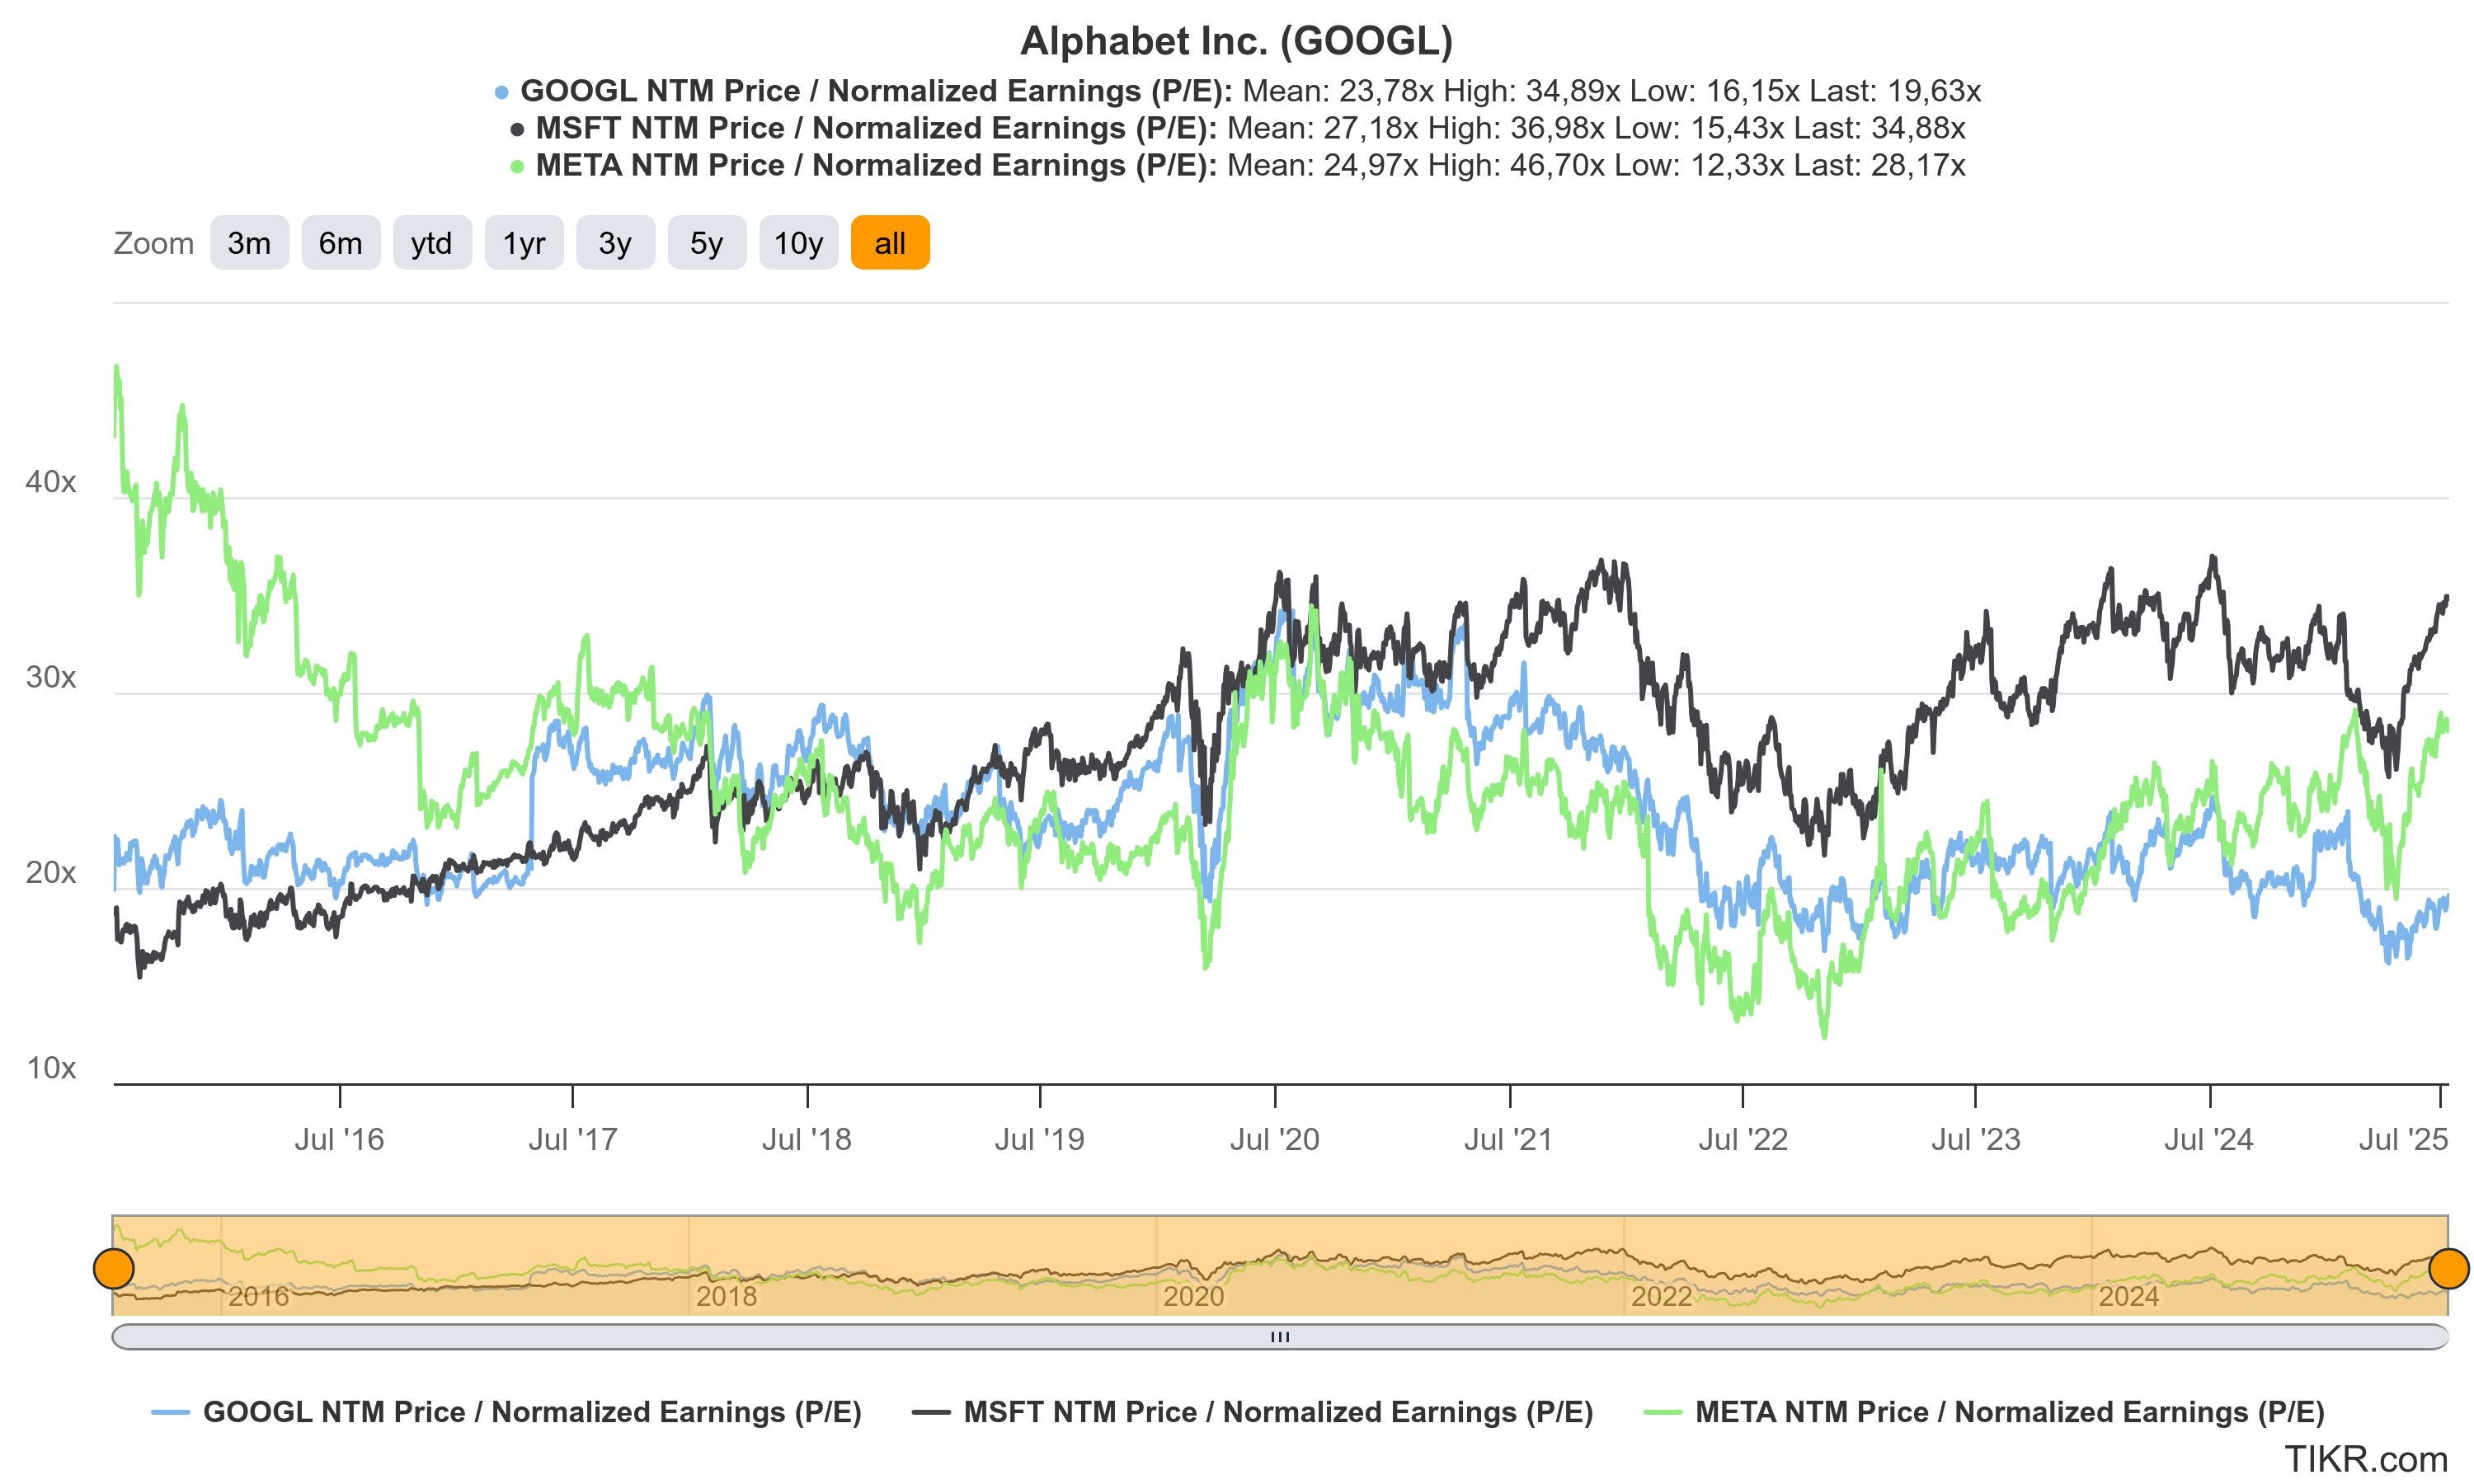Screen dimensions: 2474x1484
Task: Toggle MSFT series in bottom legend
Action: (x=1253, y=1412)
